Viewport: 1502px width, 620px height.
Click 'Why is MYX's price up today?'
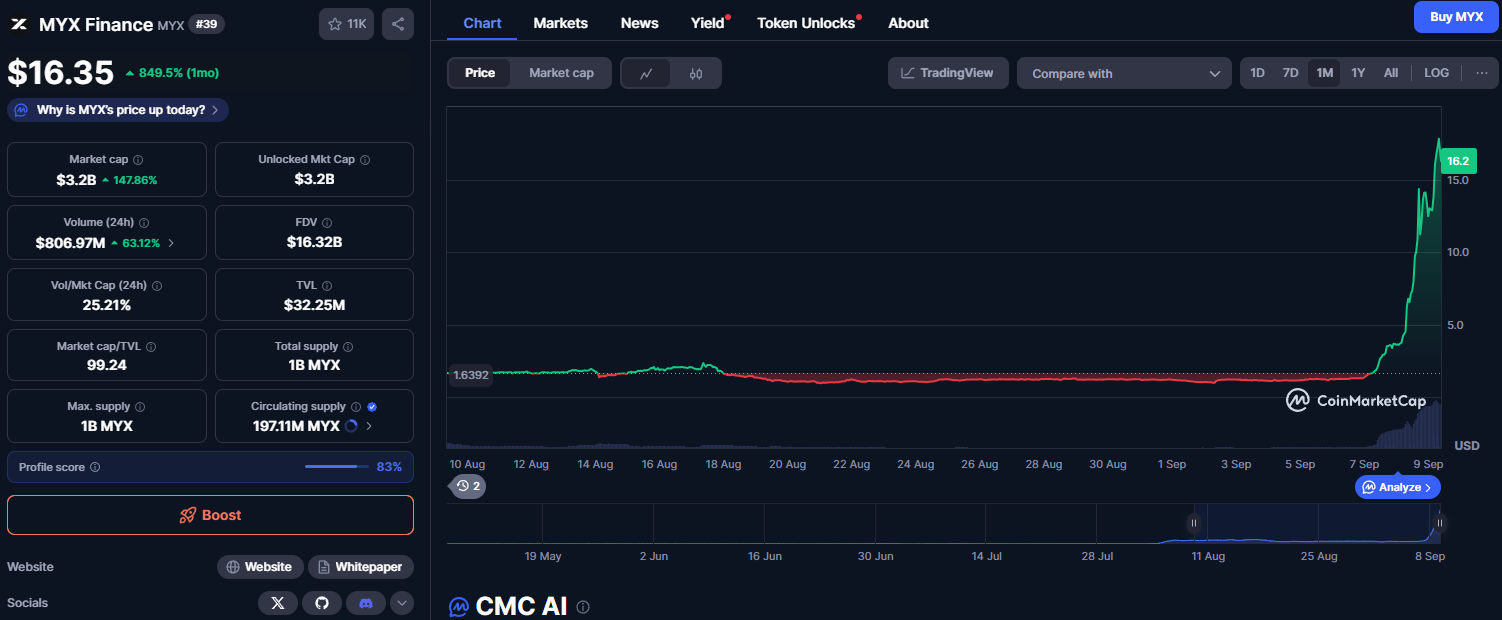(118, 110)
